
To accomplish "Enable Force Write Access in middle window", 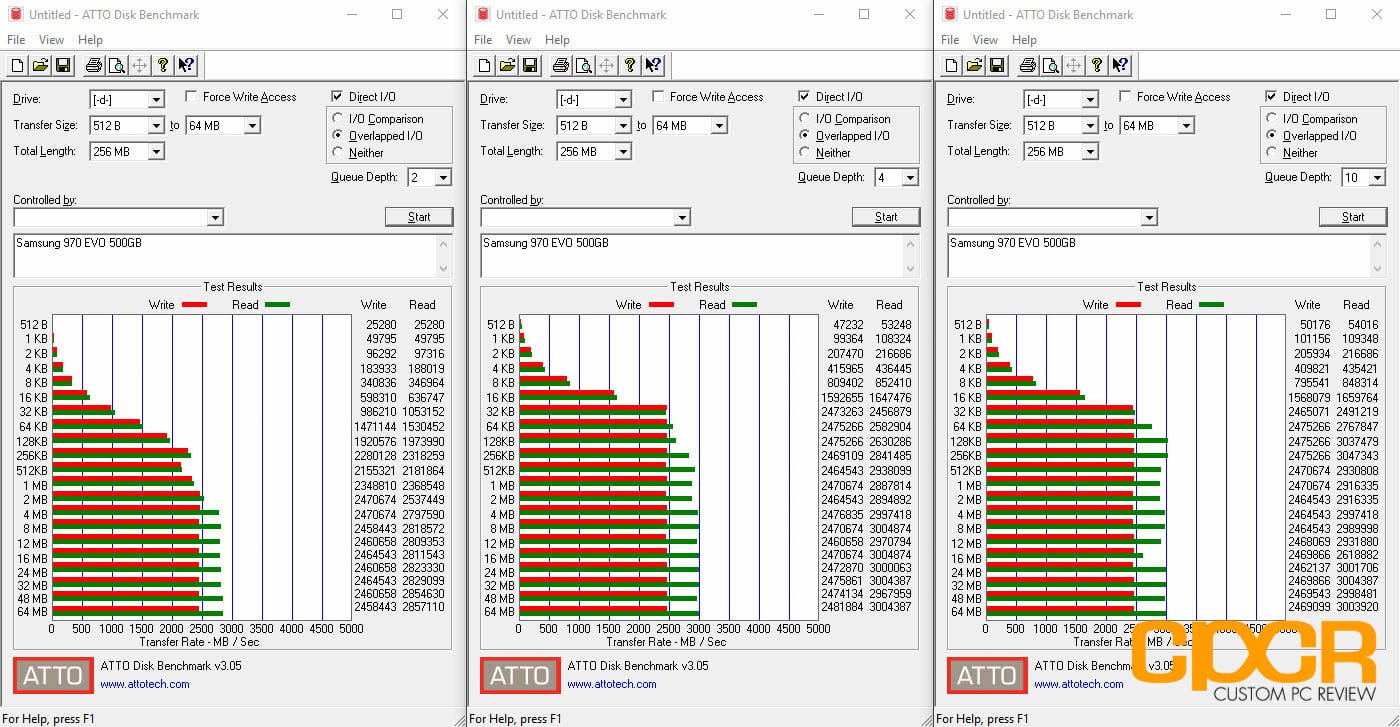I will tap(658, 97).
